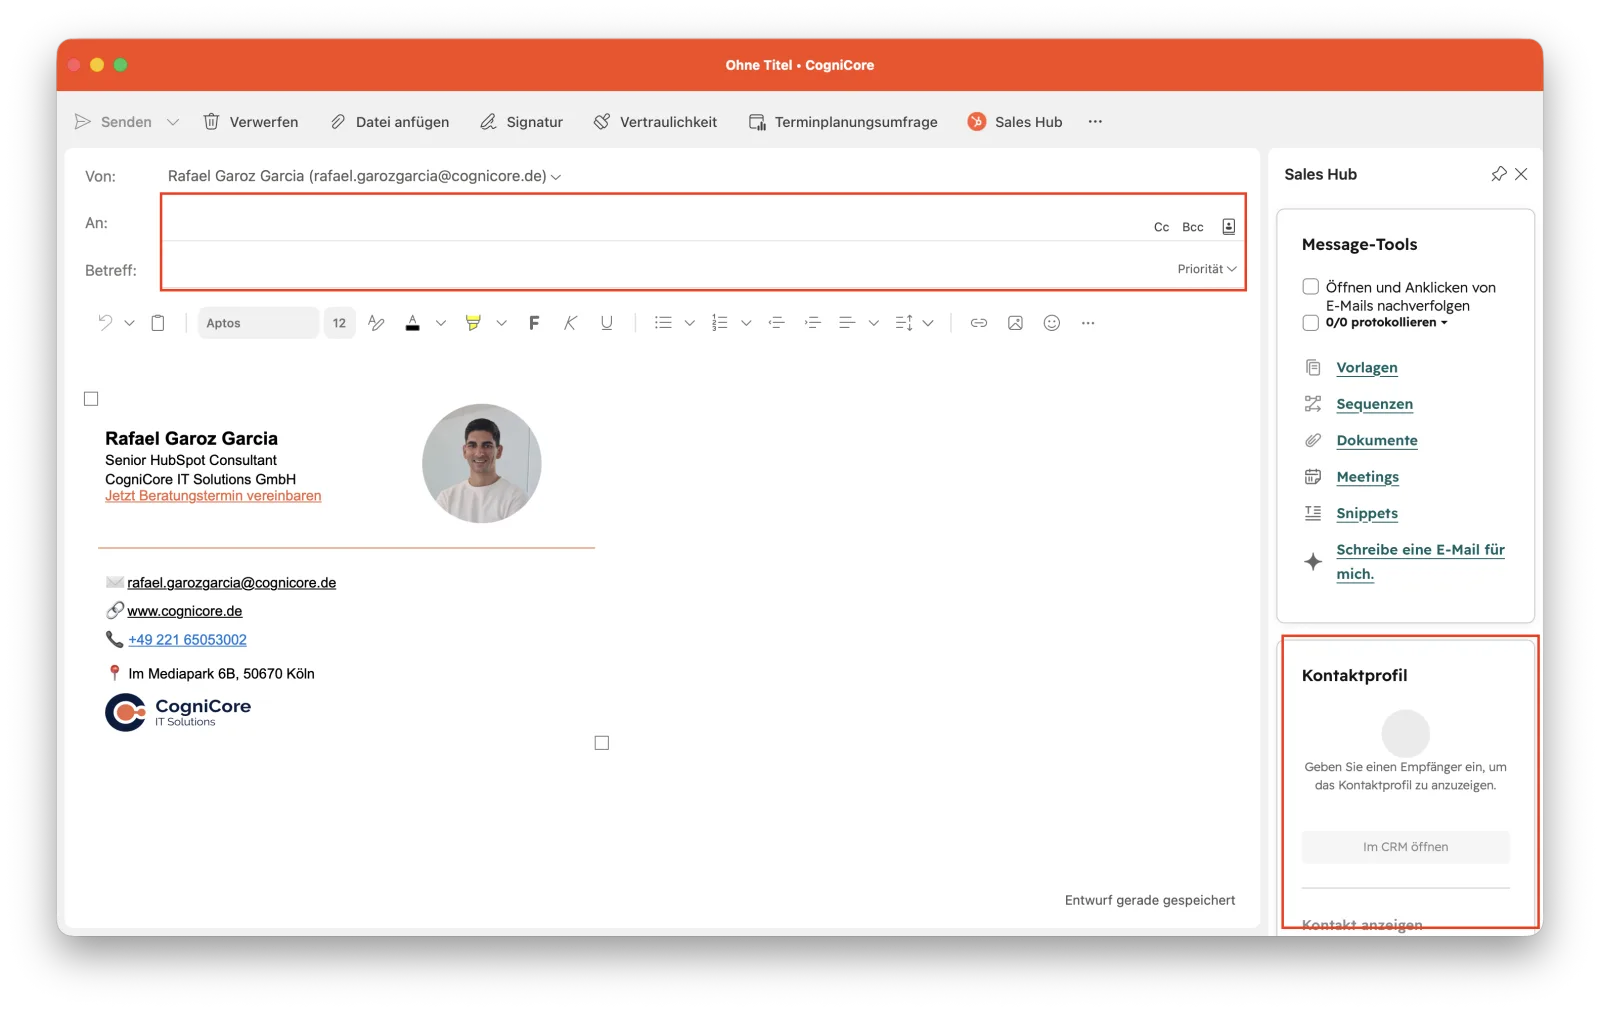Click rafael.garozgarcia@cognicore.de email link in signature
This screenshot has width=1600, height=1011.
pos(231,583)
